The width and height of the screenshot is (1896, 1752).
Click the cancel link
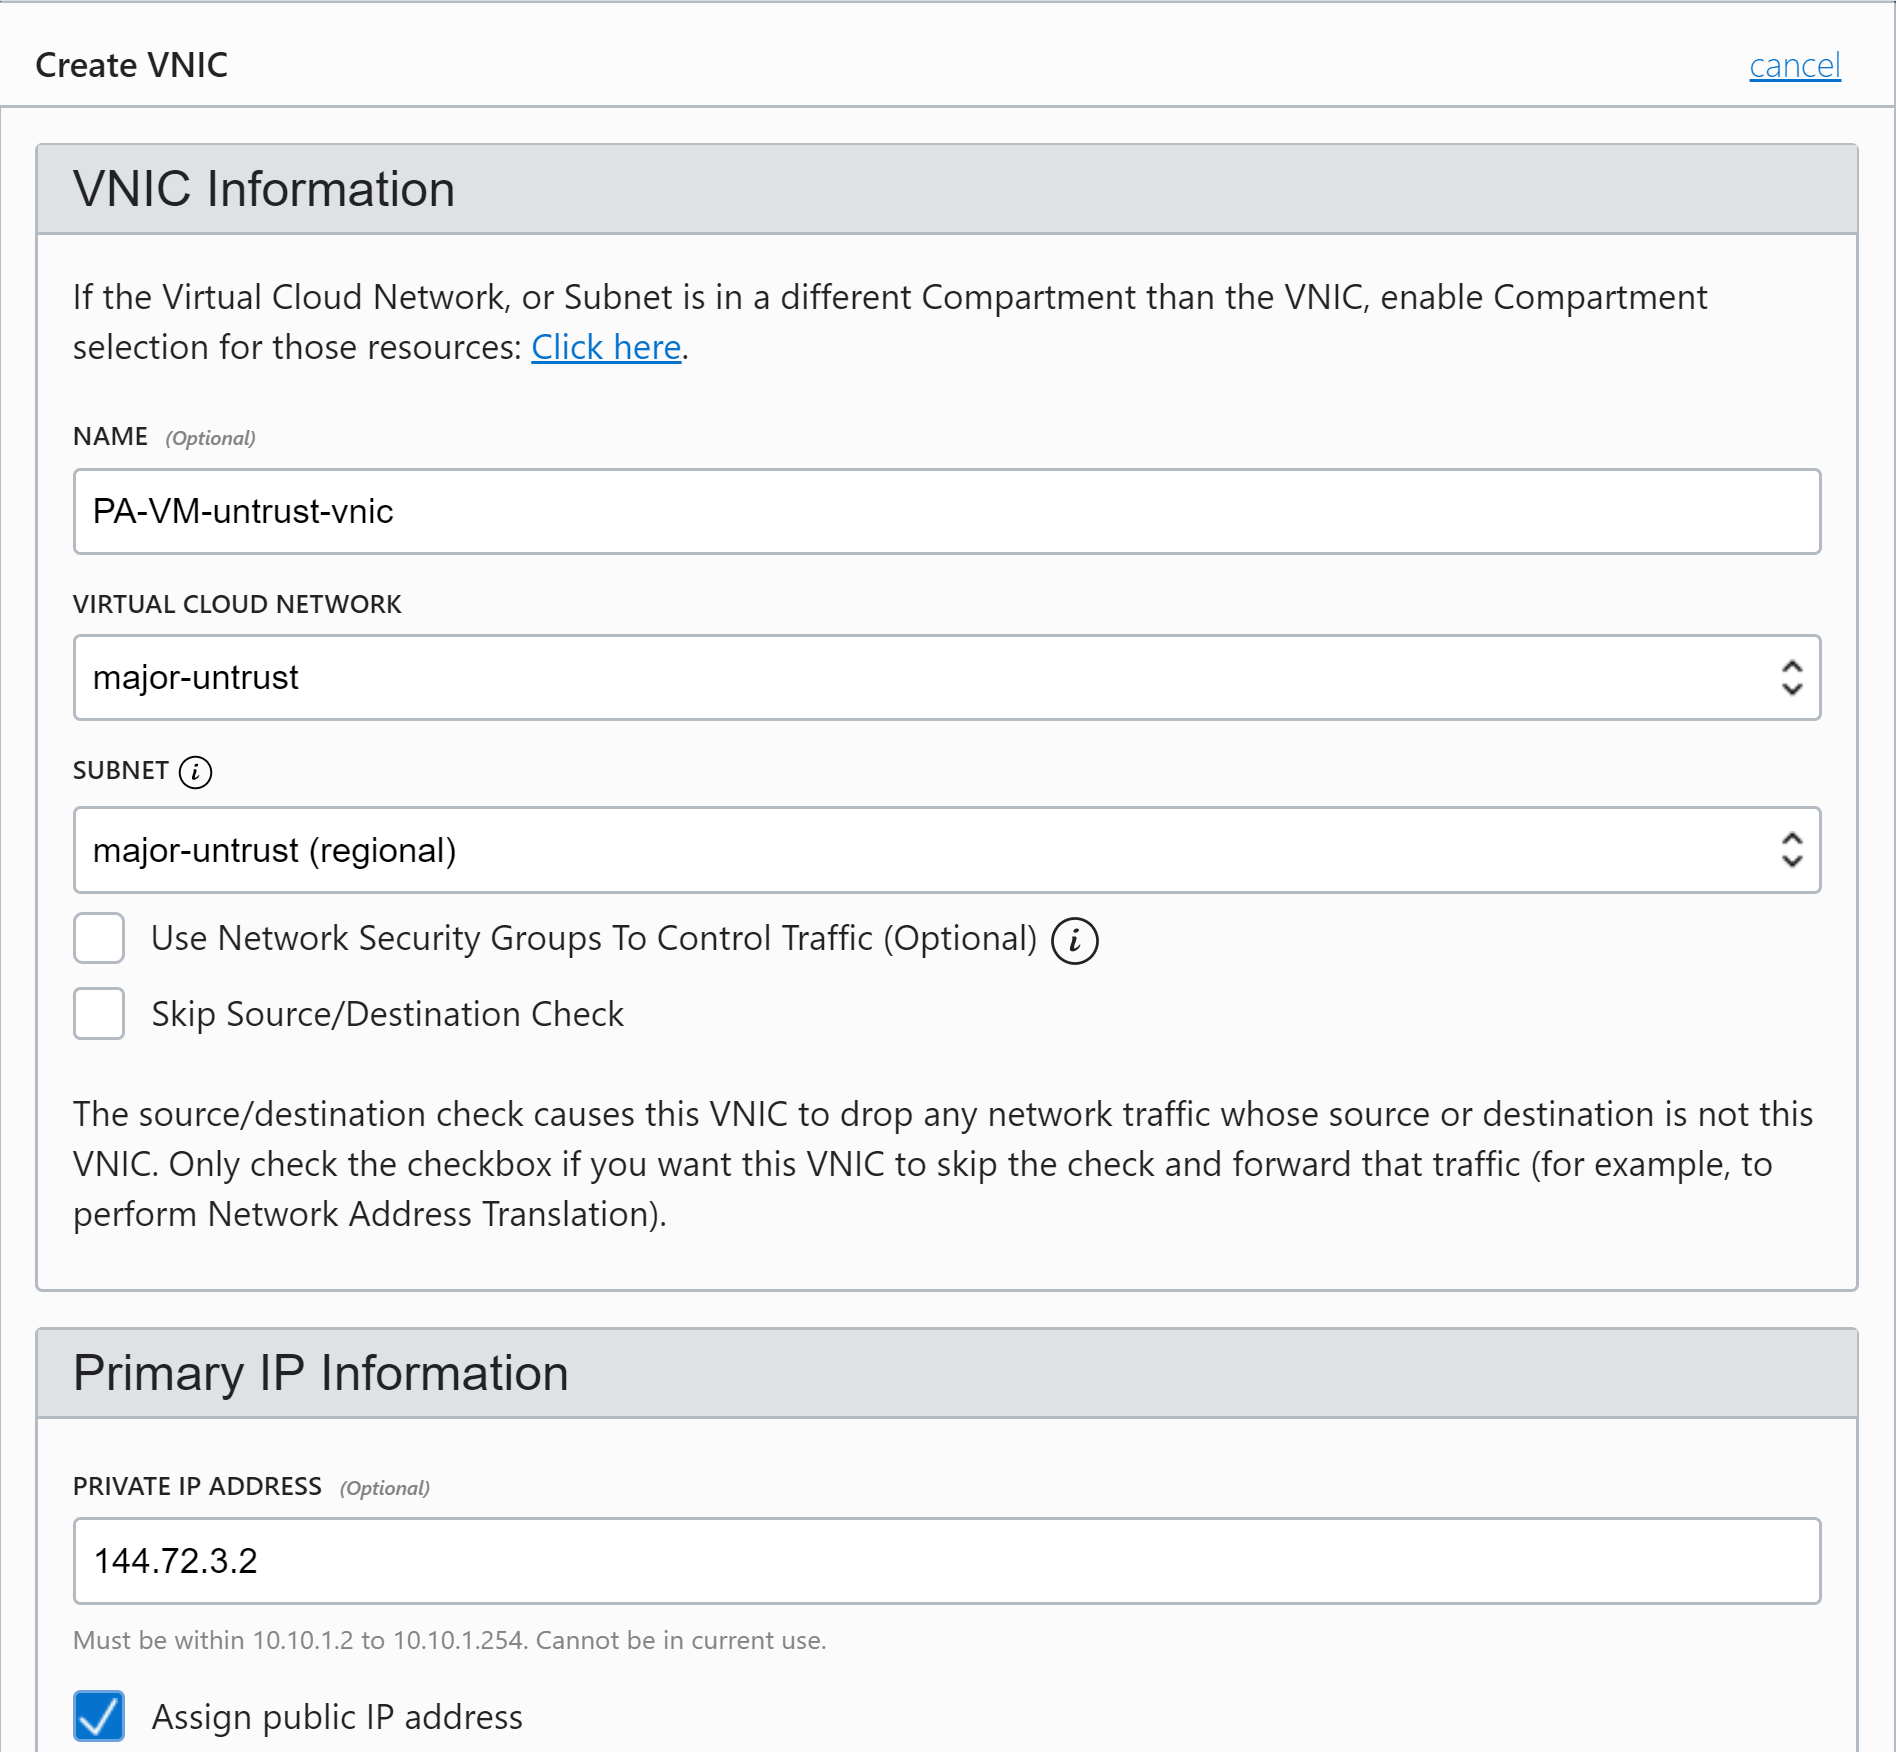1794,66
